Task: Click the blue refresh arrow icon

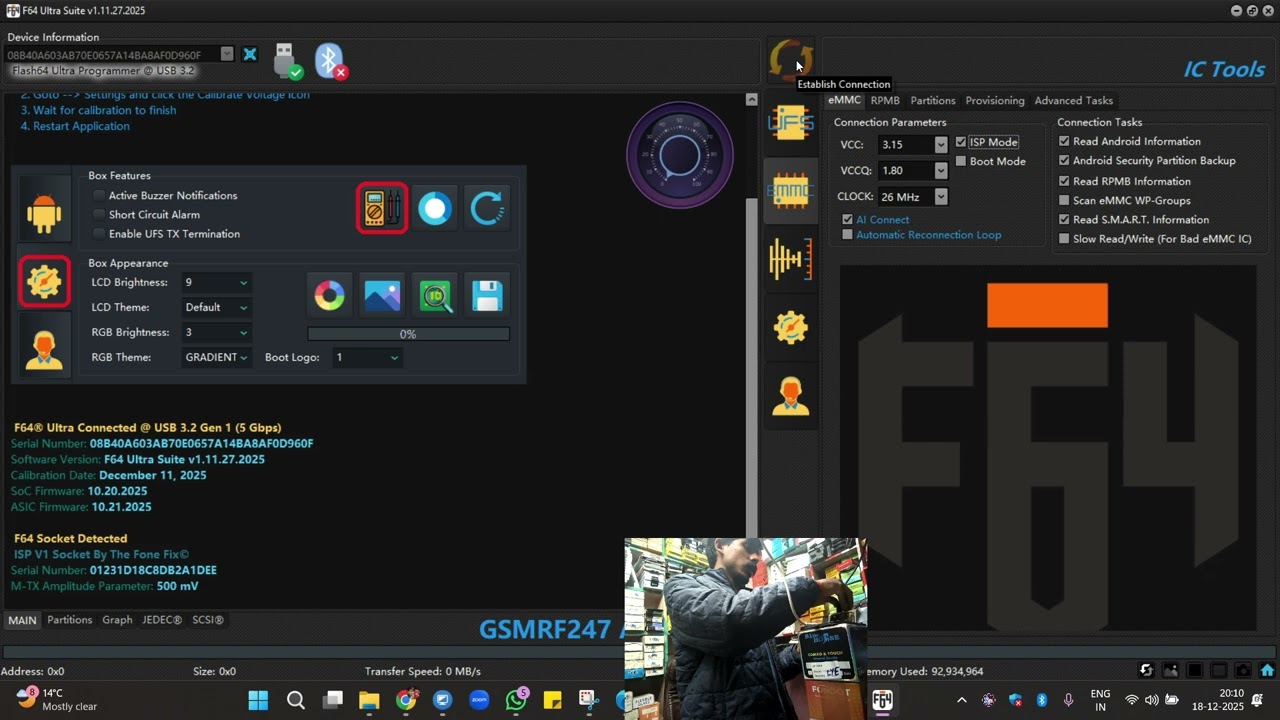Action: point(487,208)
